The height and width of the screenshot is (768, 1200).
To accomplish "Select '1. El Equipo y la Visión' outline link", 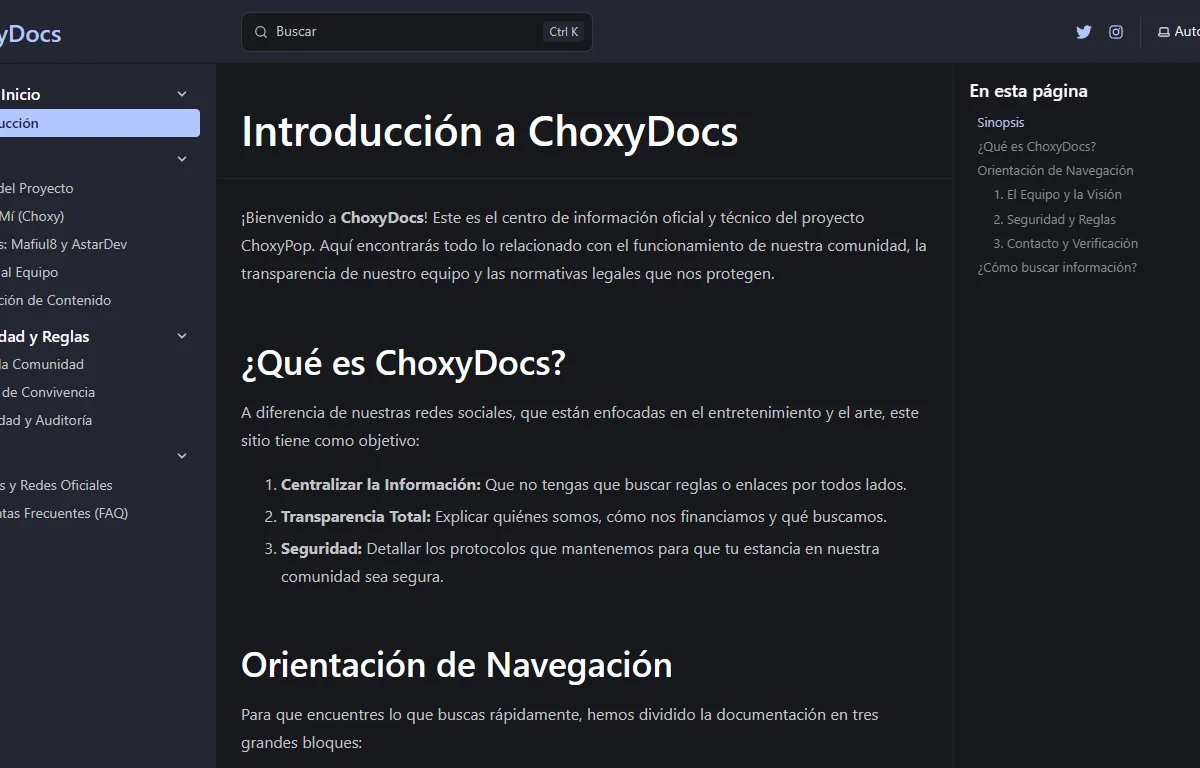I will tap(1057, 195).
